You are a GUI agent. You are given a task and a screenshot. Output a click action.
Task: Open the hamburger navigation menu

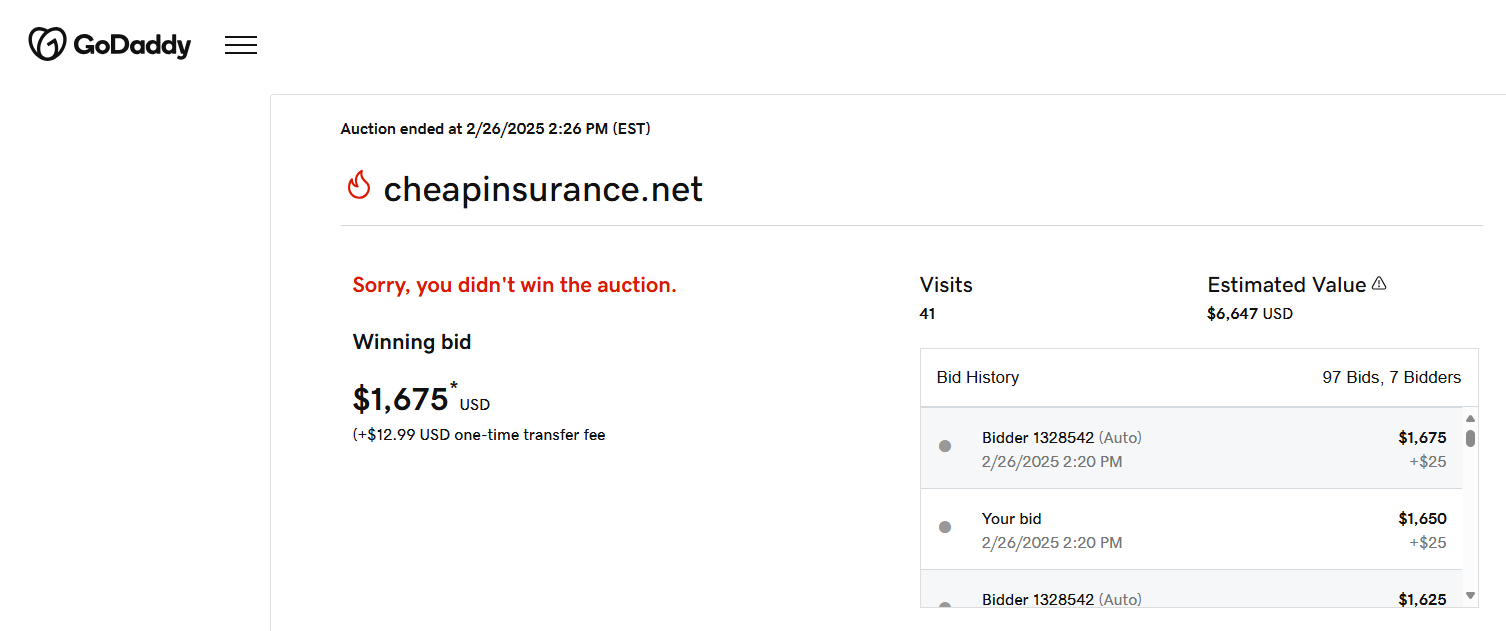coord(241,45)
